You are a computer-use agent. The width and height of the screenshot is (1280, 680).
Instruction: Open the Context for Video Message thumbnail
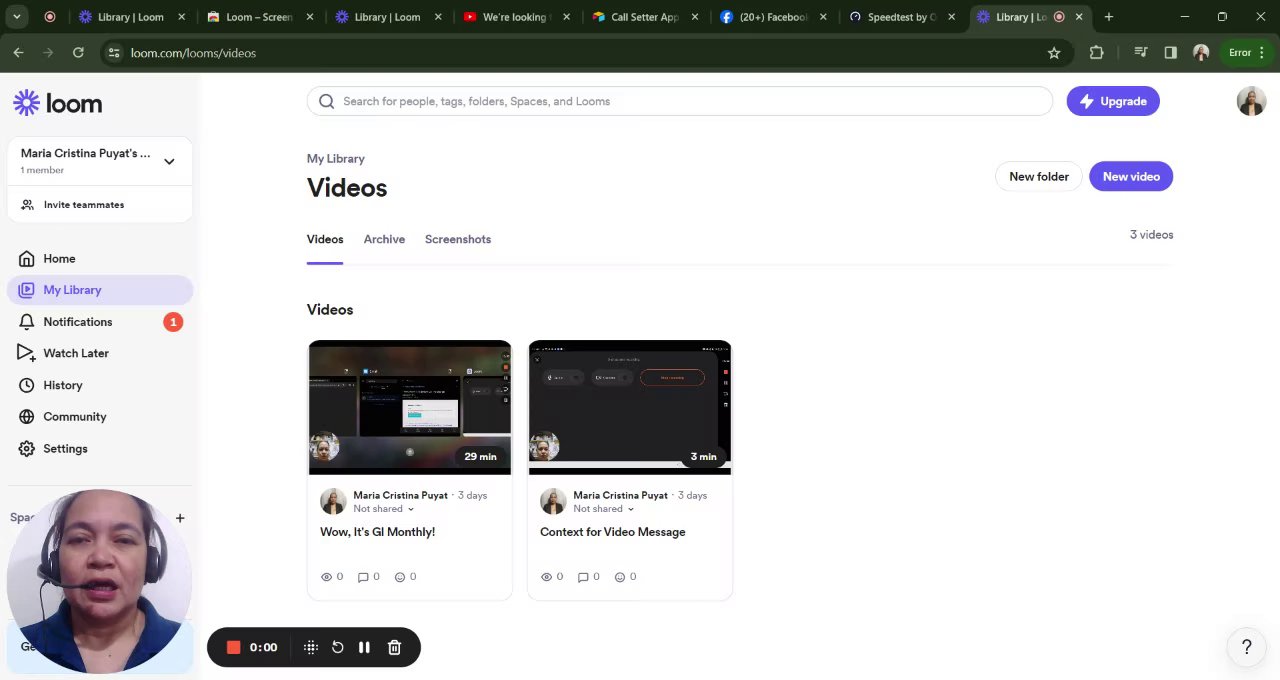coord(630,407)
